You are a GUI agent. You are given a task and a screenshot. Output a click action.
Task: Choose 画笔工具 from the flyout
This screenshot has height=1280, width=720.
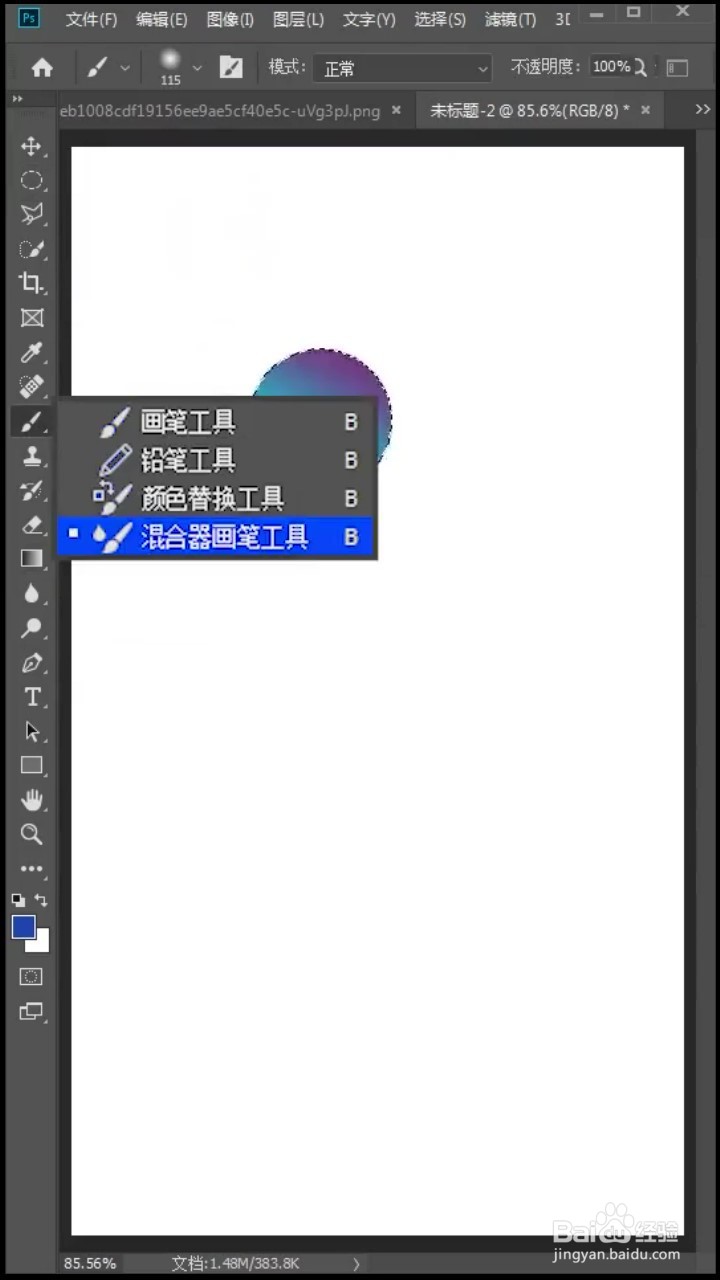[x=217, y=422]
